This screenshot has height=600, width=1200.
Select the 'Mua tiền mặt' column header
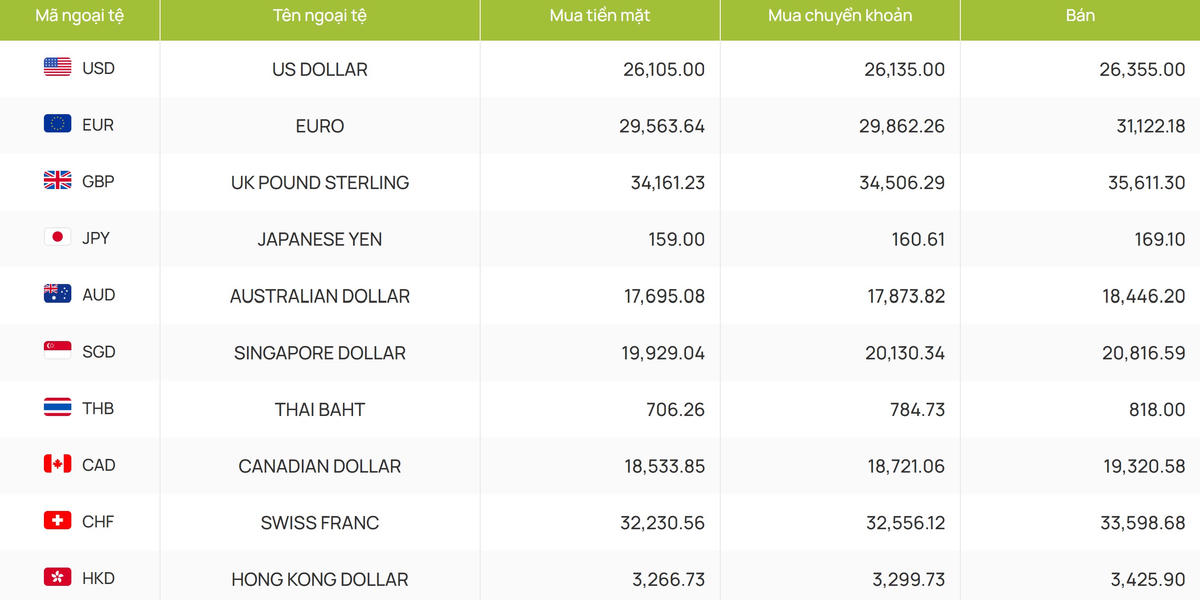click(599, 16)
